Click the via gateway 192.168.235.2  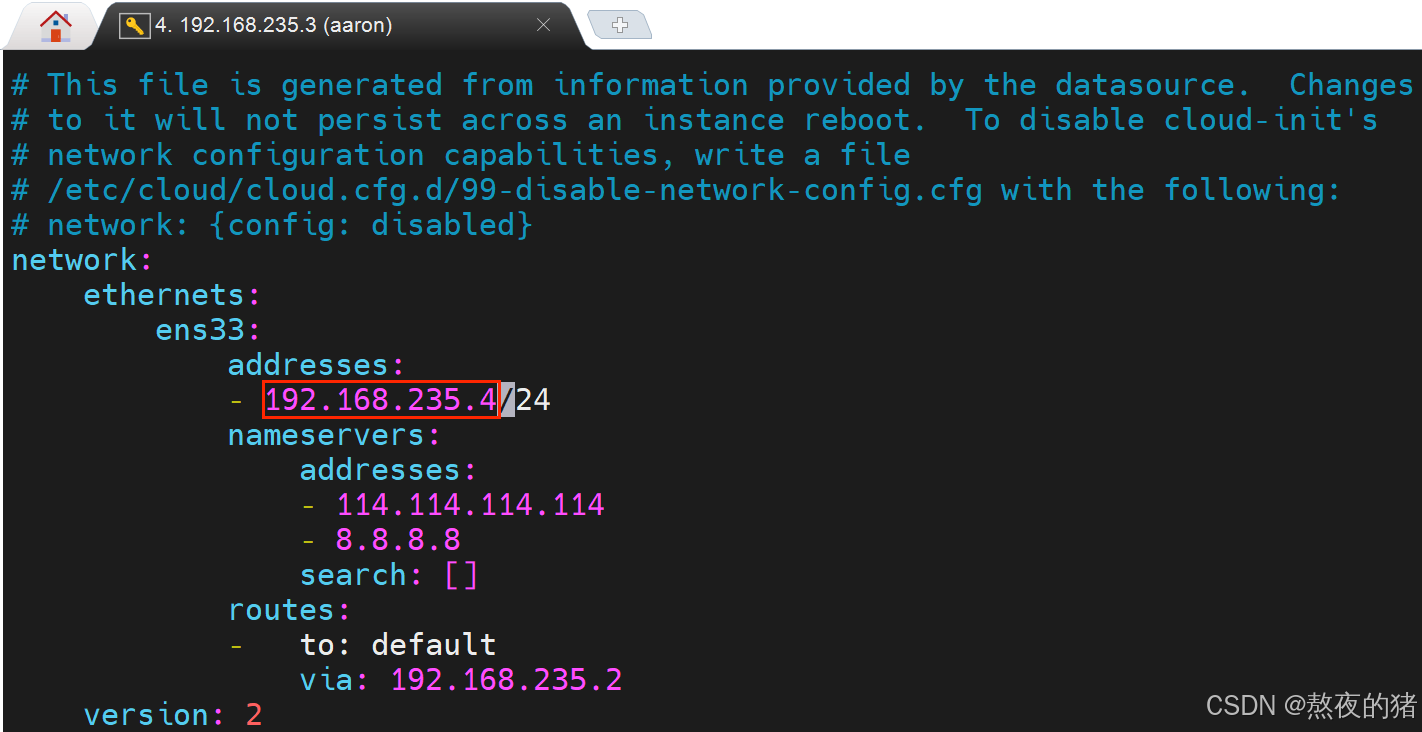[x=506, y=680]
